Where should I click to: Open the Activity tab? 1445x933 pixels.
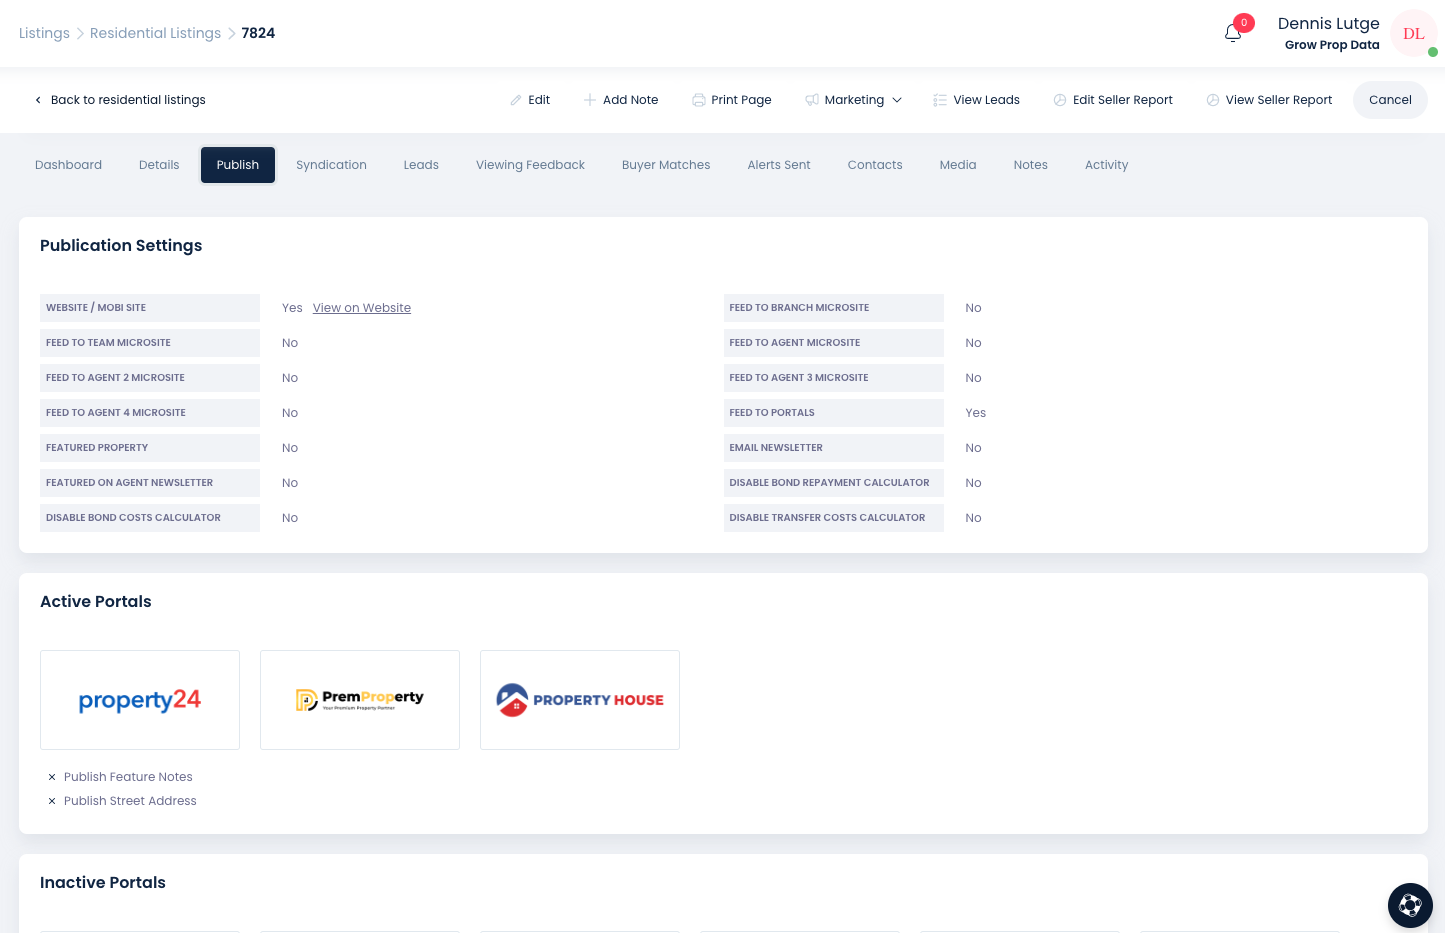[1106, 165]
